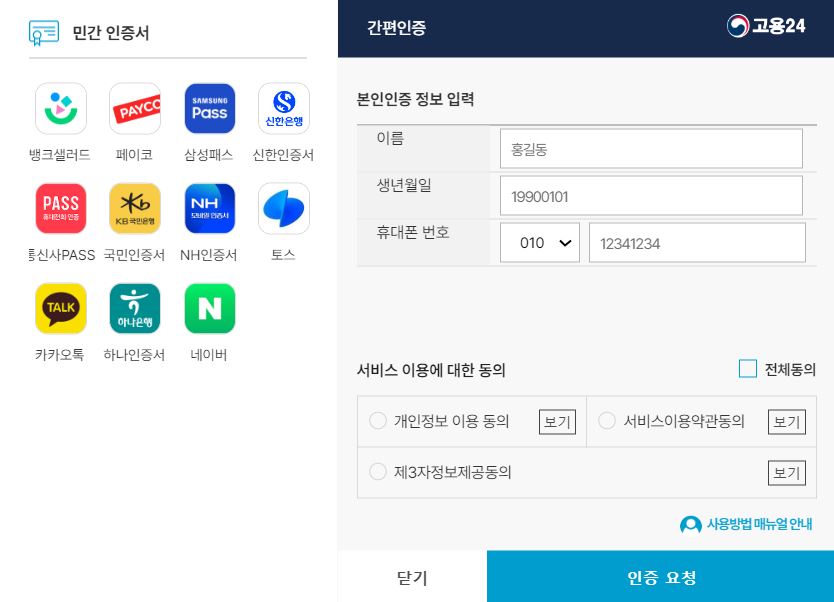Check the agree-to-all (전체동의) checkbox
834x602 pixels.
tap(748, 369)
